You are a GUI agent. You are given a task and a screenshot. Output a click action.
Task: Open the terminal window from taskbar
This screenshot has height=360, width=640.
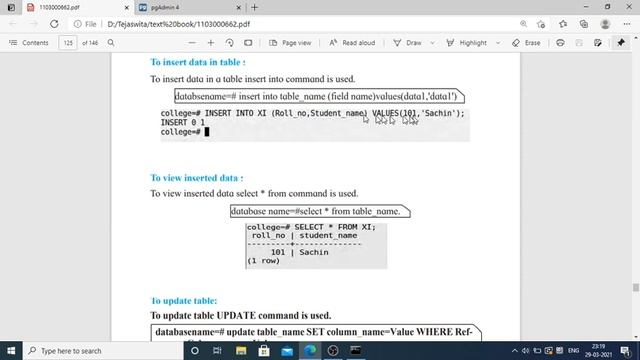pyautogui.click(x=356, y=351)
